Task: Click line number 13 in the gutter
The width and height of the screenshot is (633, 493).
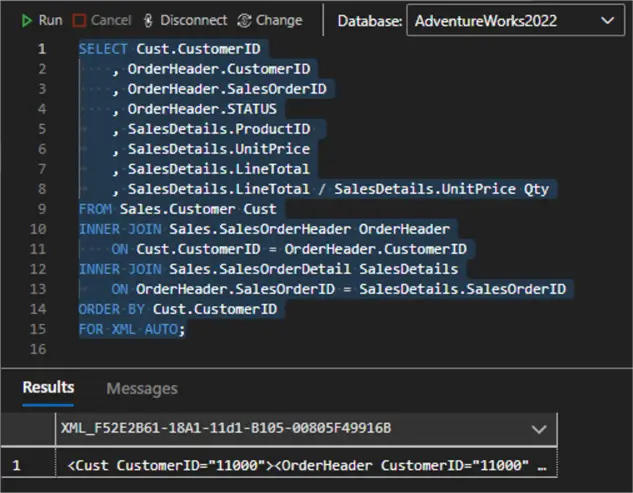Action: pyautogui.click(x=37, y=289)
